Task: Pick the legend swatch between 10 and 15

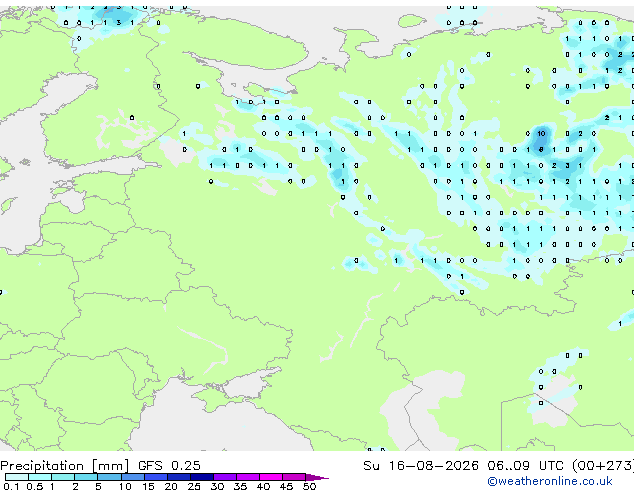Action: [132, 477]
